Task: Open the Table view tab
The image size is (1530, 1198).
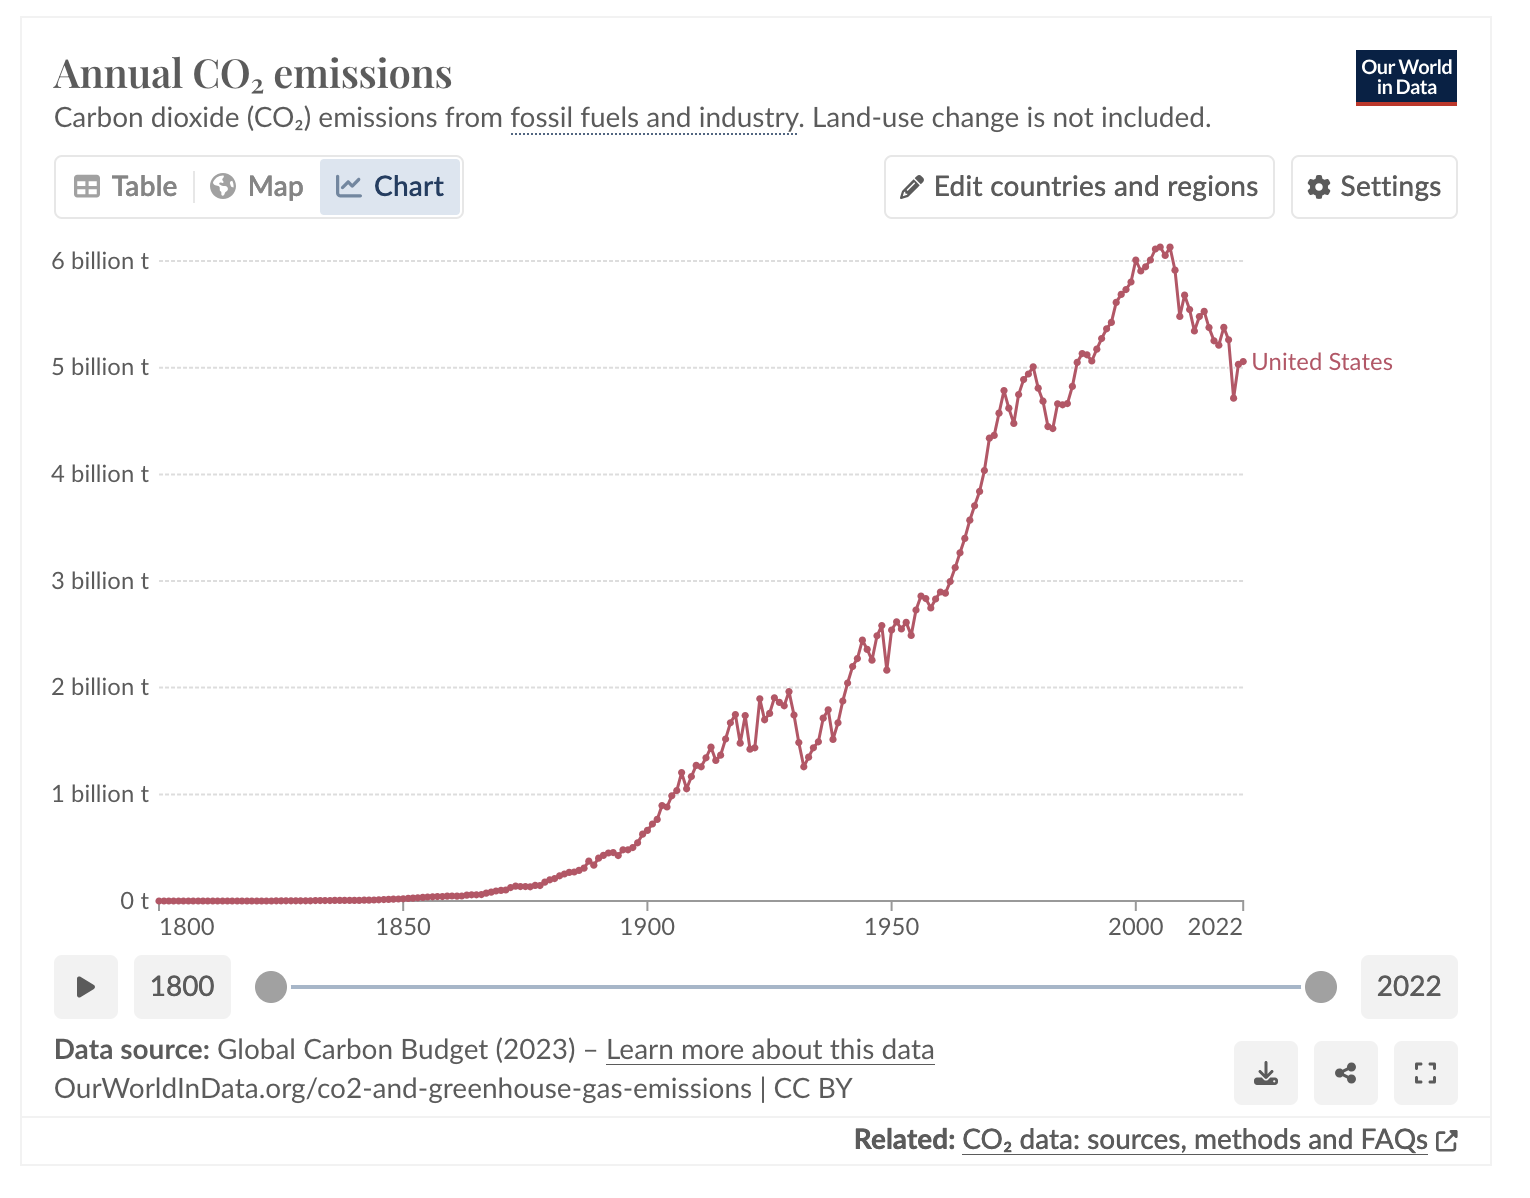Action: click(125, 186)
